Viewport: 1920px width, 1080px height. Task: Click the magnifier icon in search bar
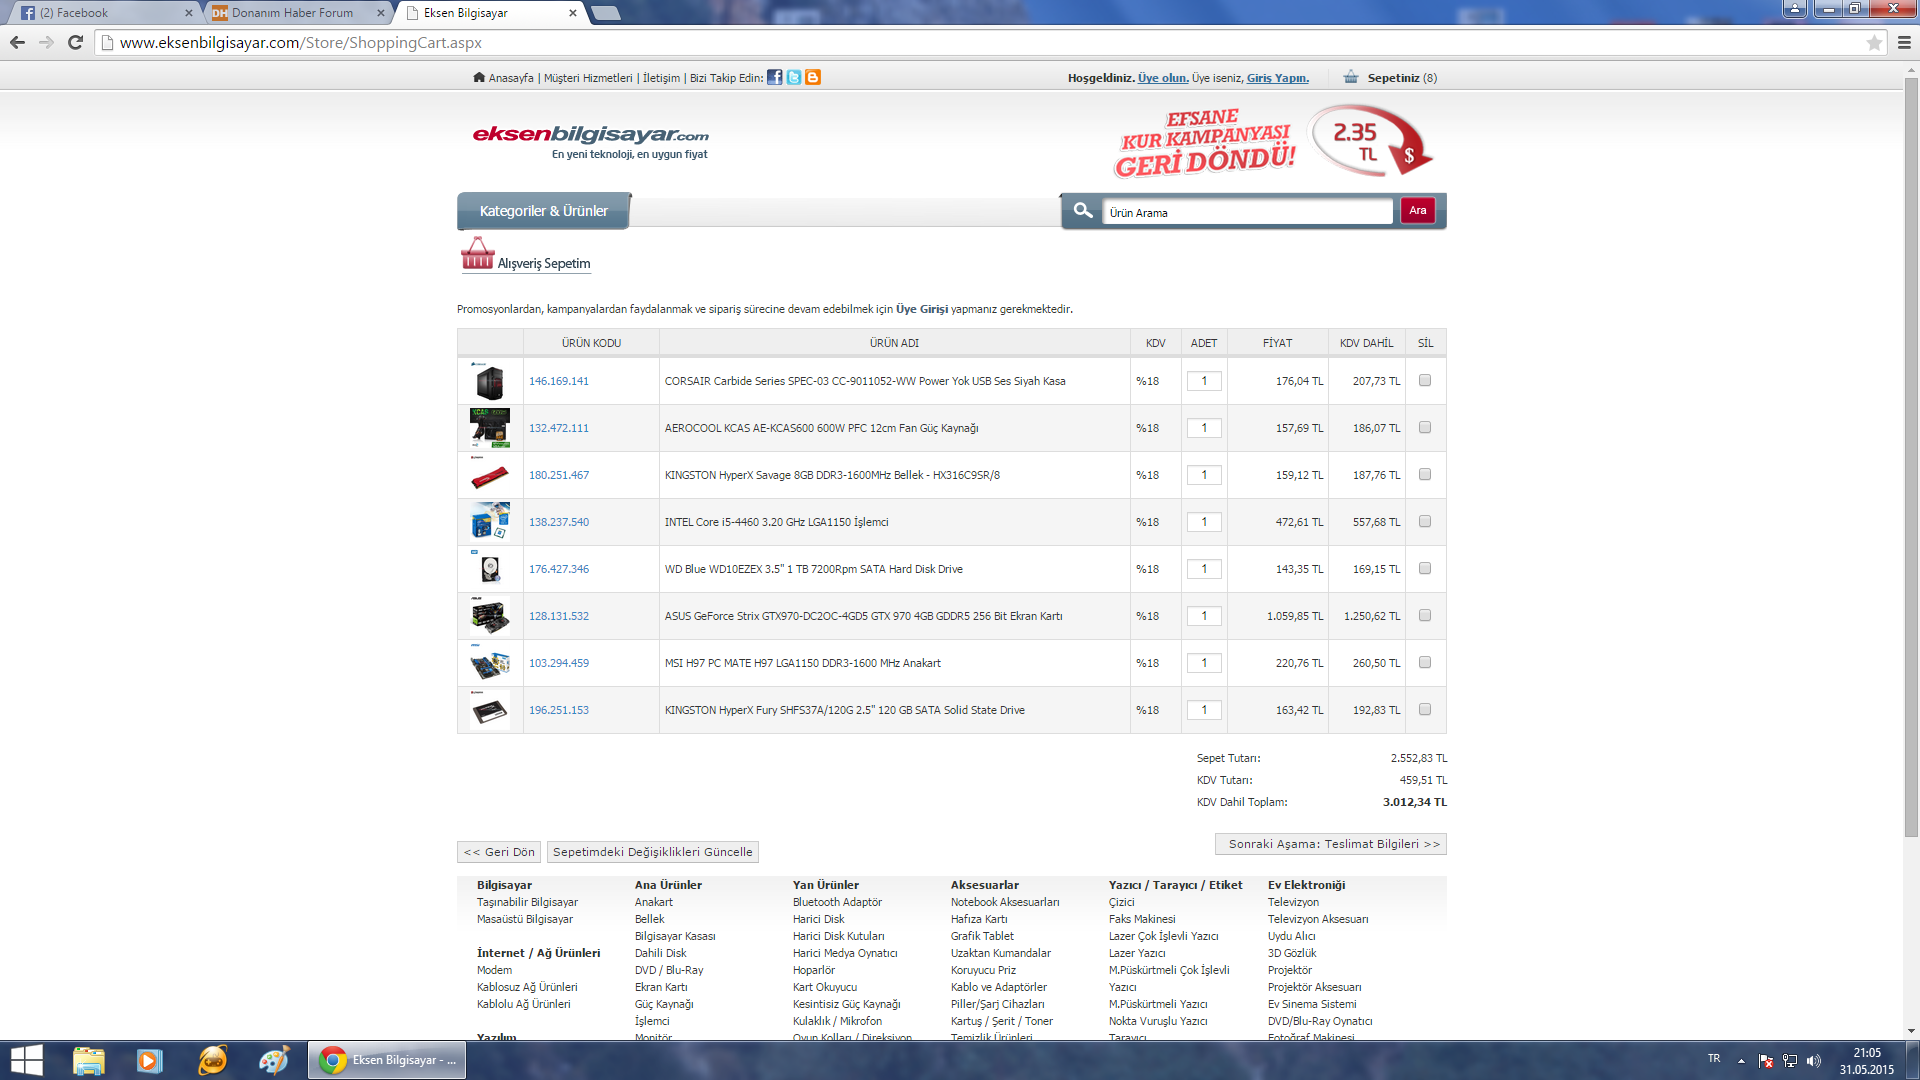click(1083, 211)
